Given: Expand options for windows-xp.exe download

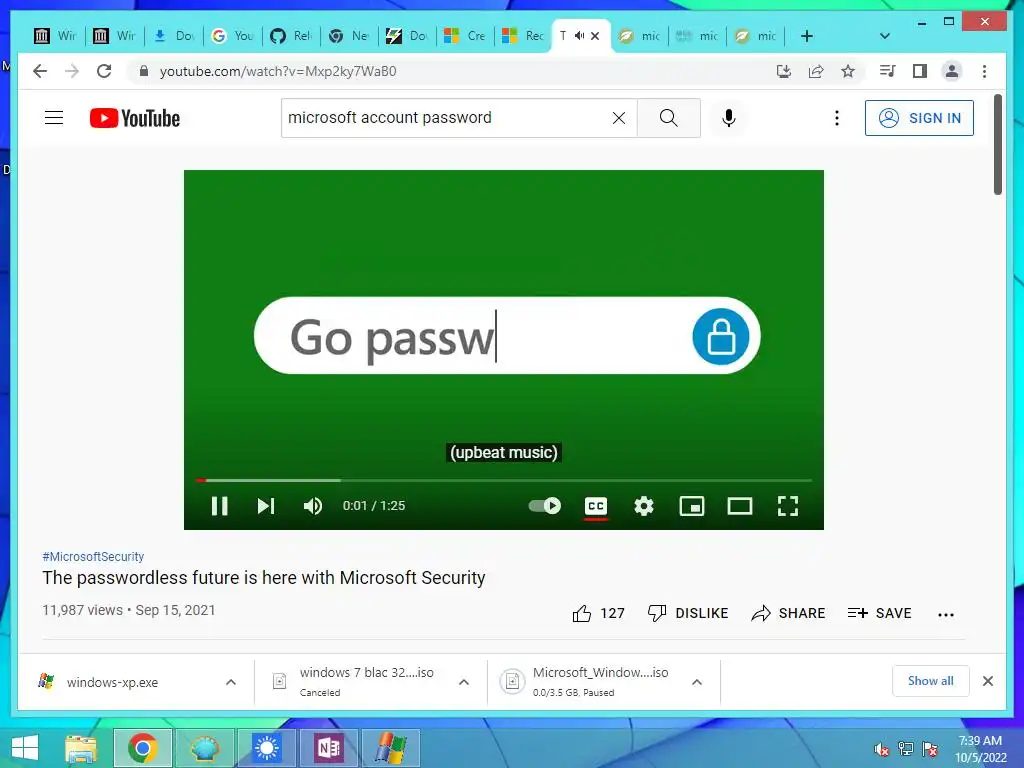Looking at the screenshot, I should pyautogui.click(x=231, y=682).
